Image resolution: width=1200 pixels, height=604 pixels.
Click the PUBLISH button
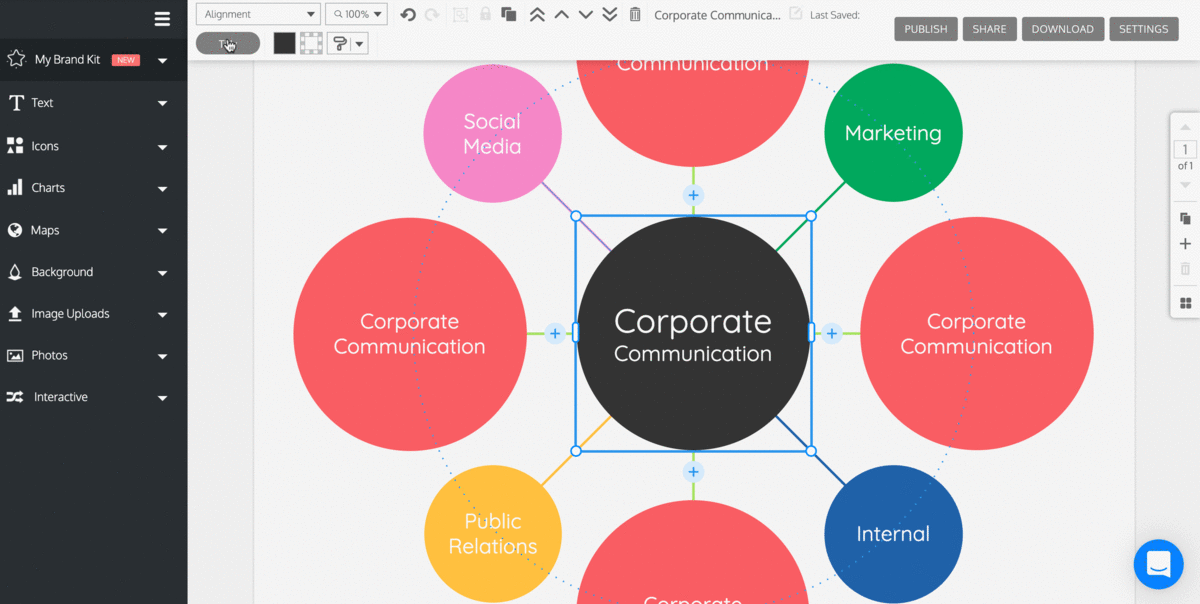[x=925, y=29]
